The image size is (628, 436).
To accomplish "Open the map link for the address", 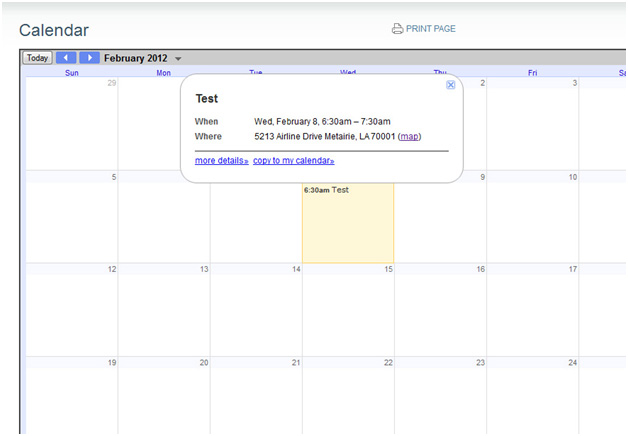I will 410,137.
